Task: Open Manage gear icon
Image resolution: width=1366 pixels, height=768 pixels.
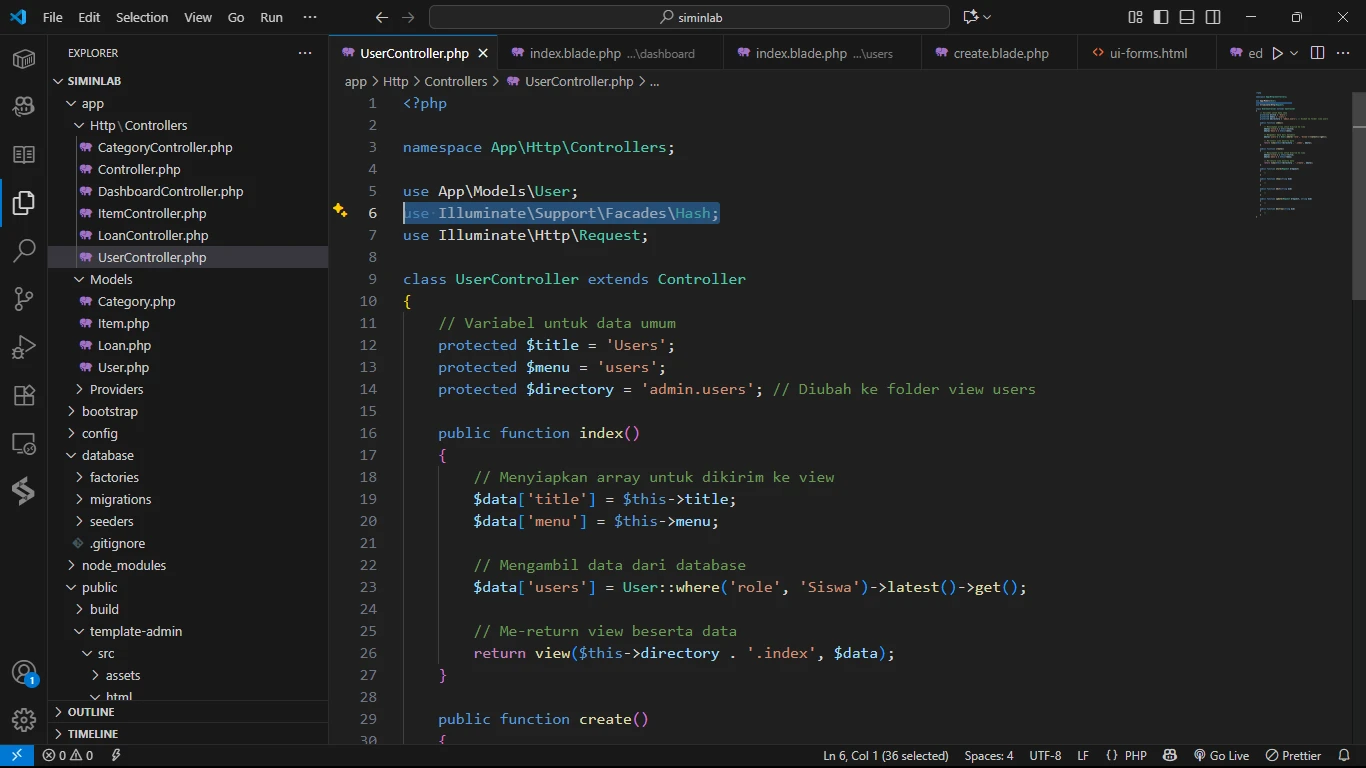Action: (24, 720)
